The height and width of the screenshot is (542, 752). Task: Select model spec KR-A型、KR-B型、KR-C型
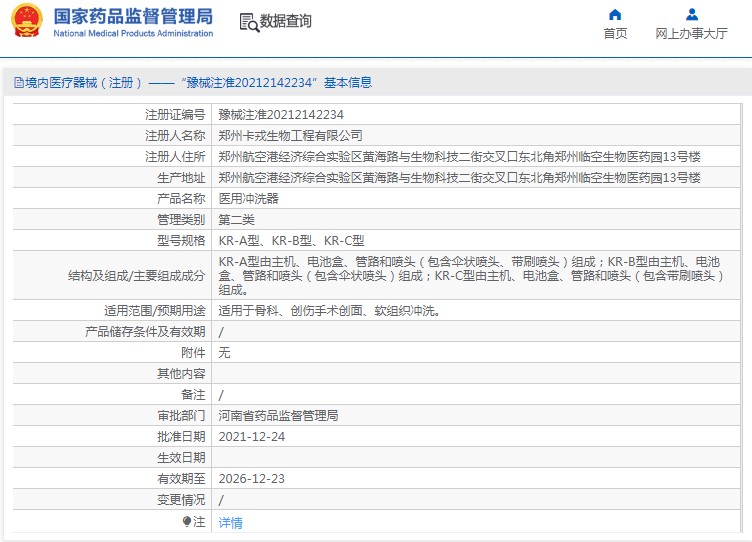pyautogui.click(x=291, y=241)
